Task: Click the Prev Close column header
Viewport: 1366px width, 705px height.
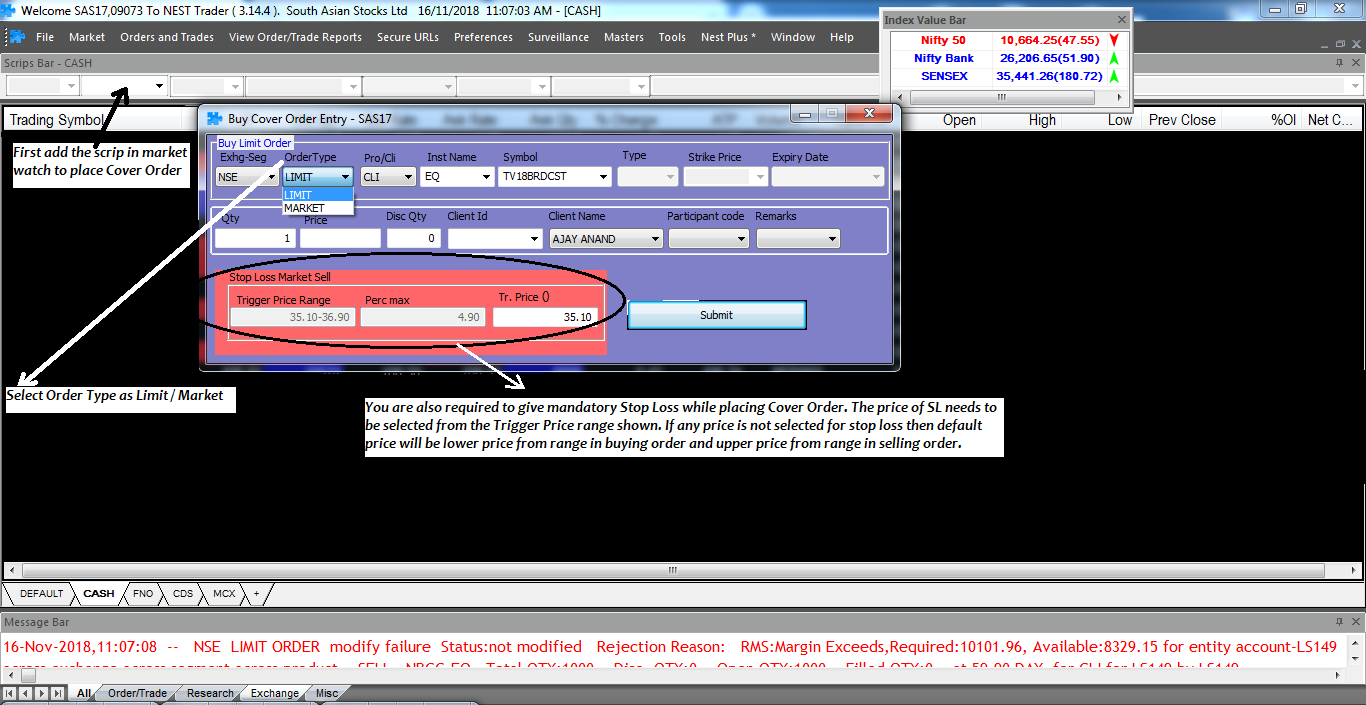Action: coord(1182,120)
